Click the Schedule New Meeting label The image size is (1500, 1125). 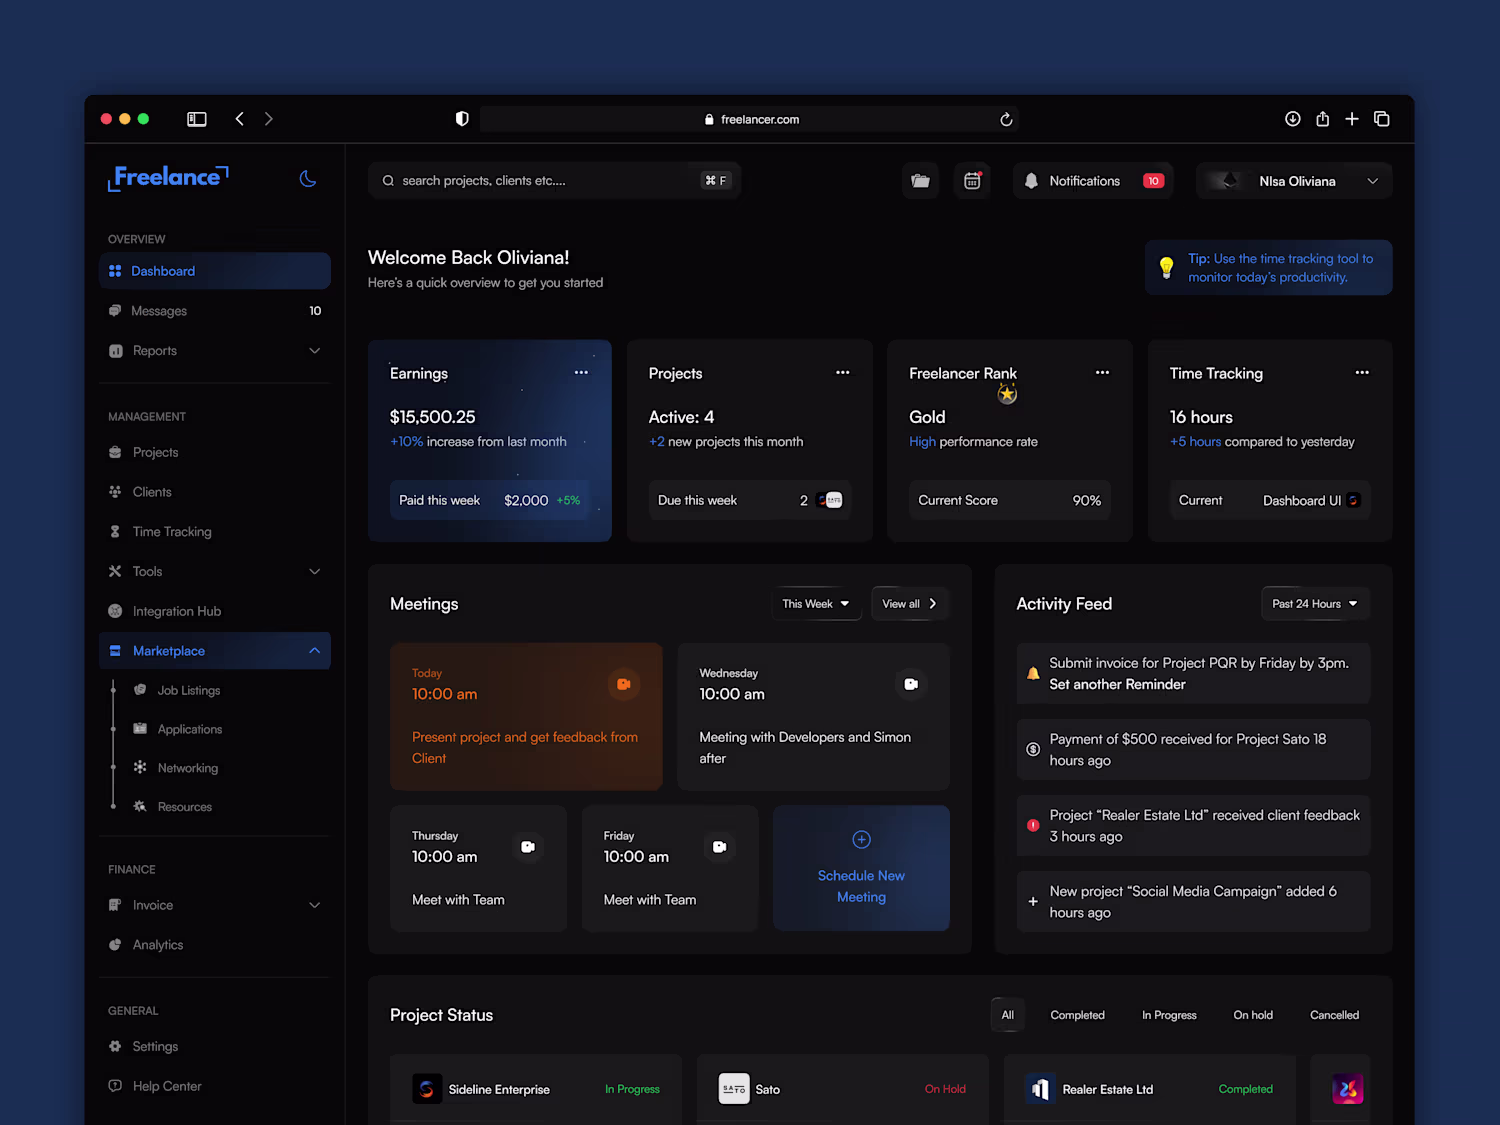861,886
